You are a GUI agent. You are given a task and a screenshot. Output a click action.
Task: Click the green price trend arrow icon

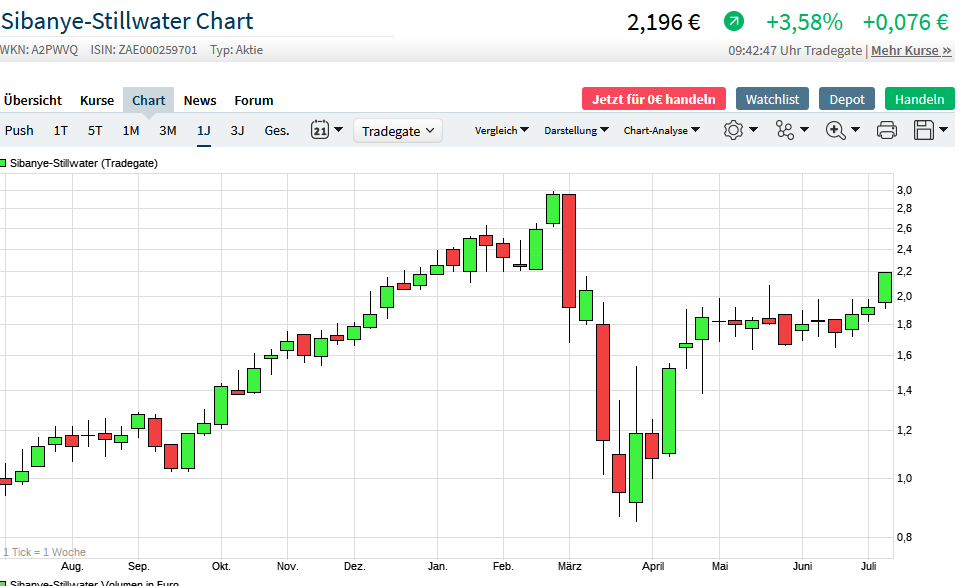coord(734,21)
